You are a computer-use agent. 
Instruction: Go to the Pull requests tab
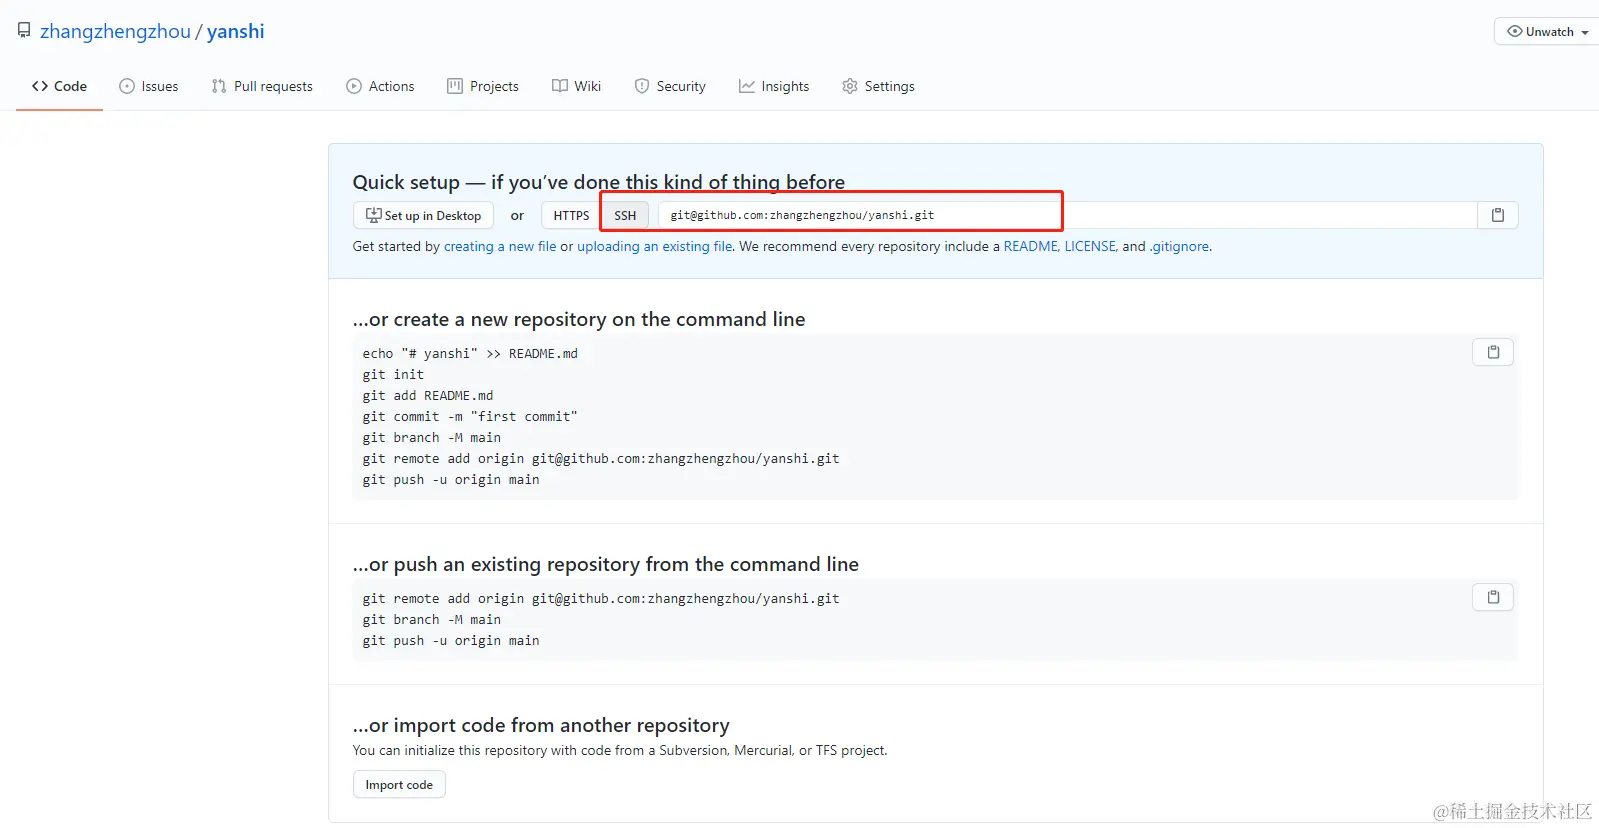[262, 86]
